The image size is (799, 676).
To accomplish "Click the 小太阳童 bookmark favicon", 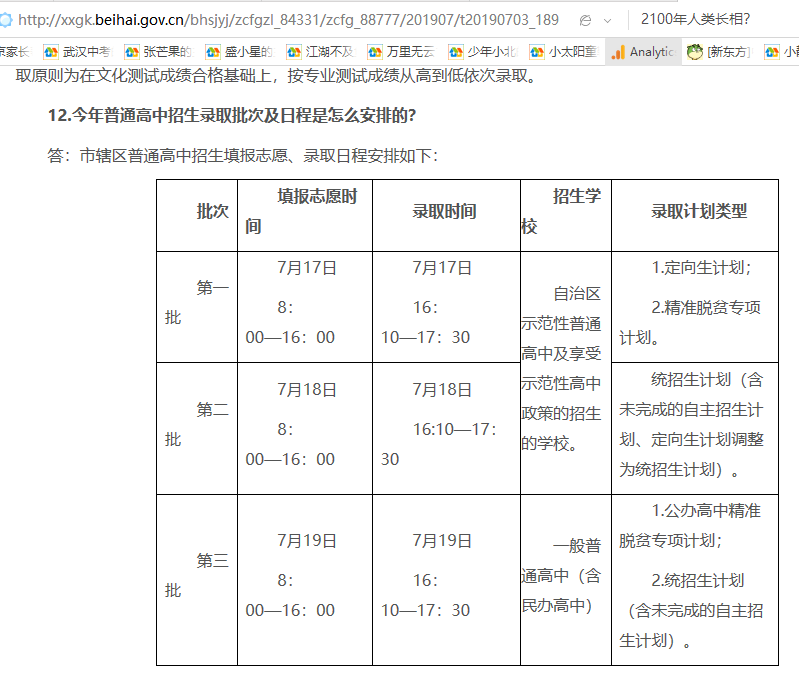I will point(537,52).
